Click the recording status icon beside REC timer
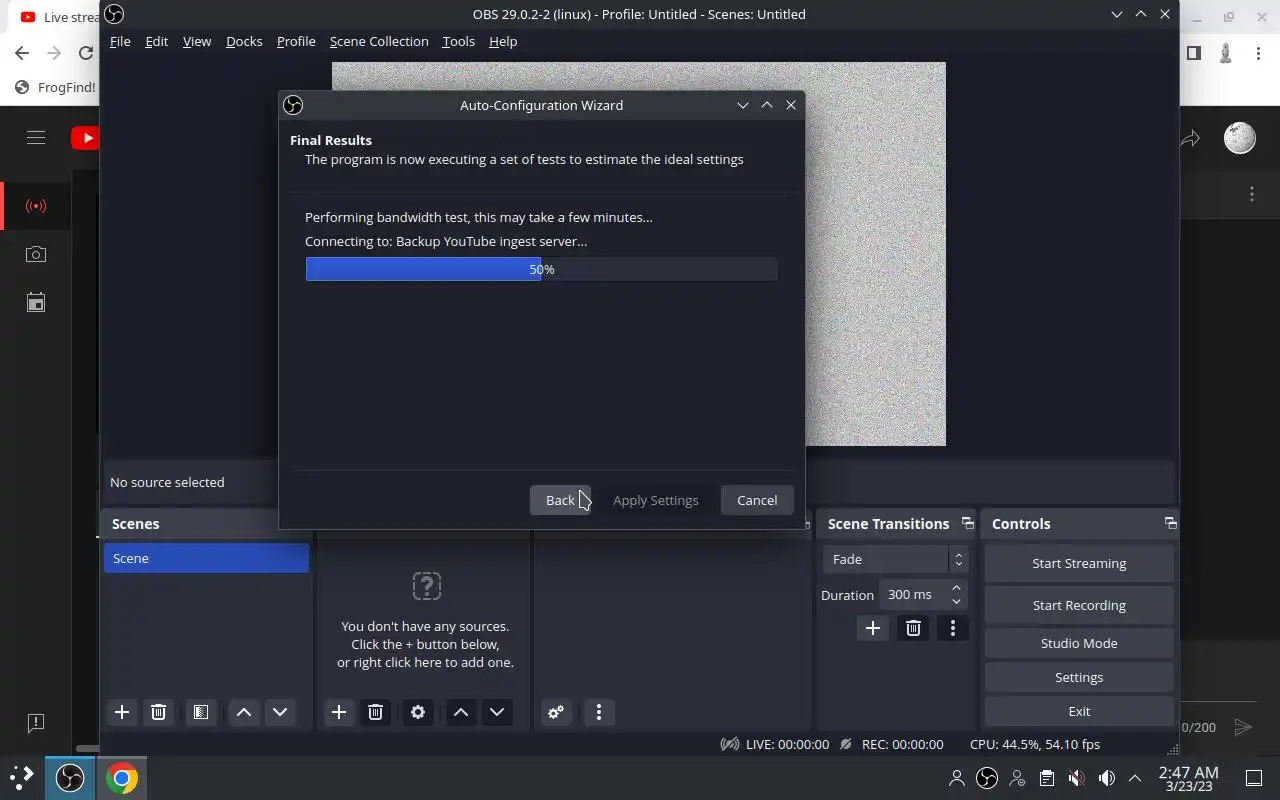The image size is (1280, 800). [x=846, y=744]
